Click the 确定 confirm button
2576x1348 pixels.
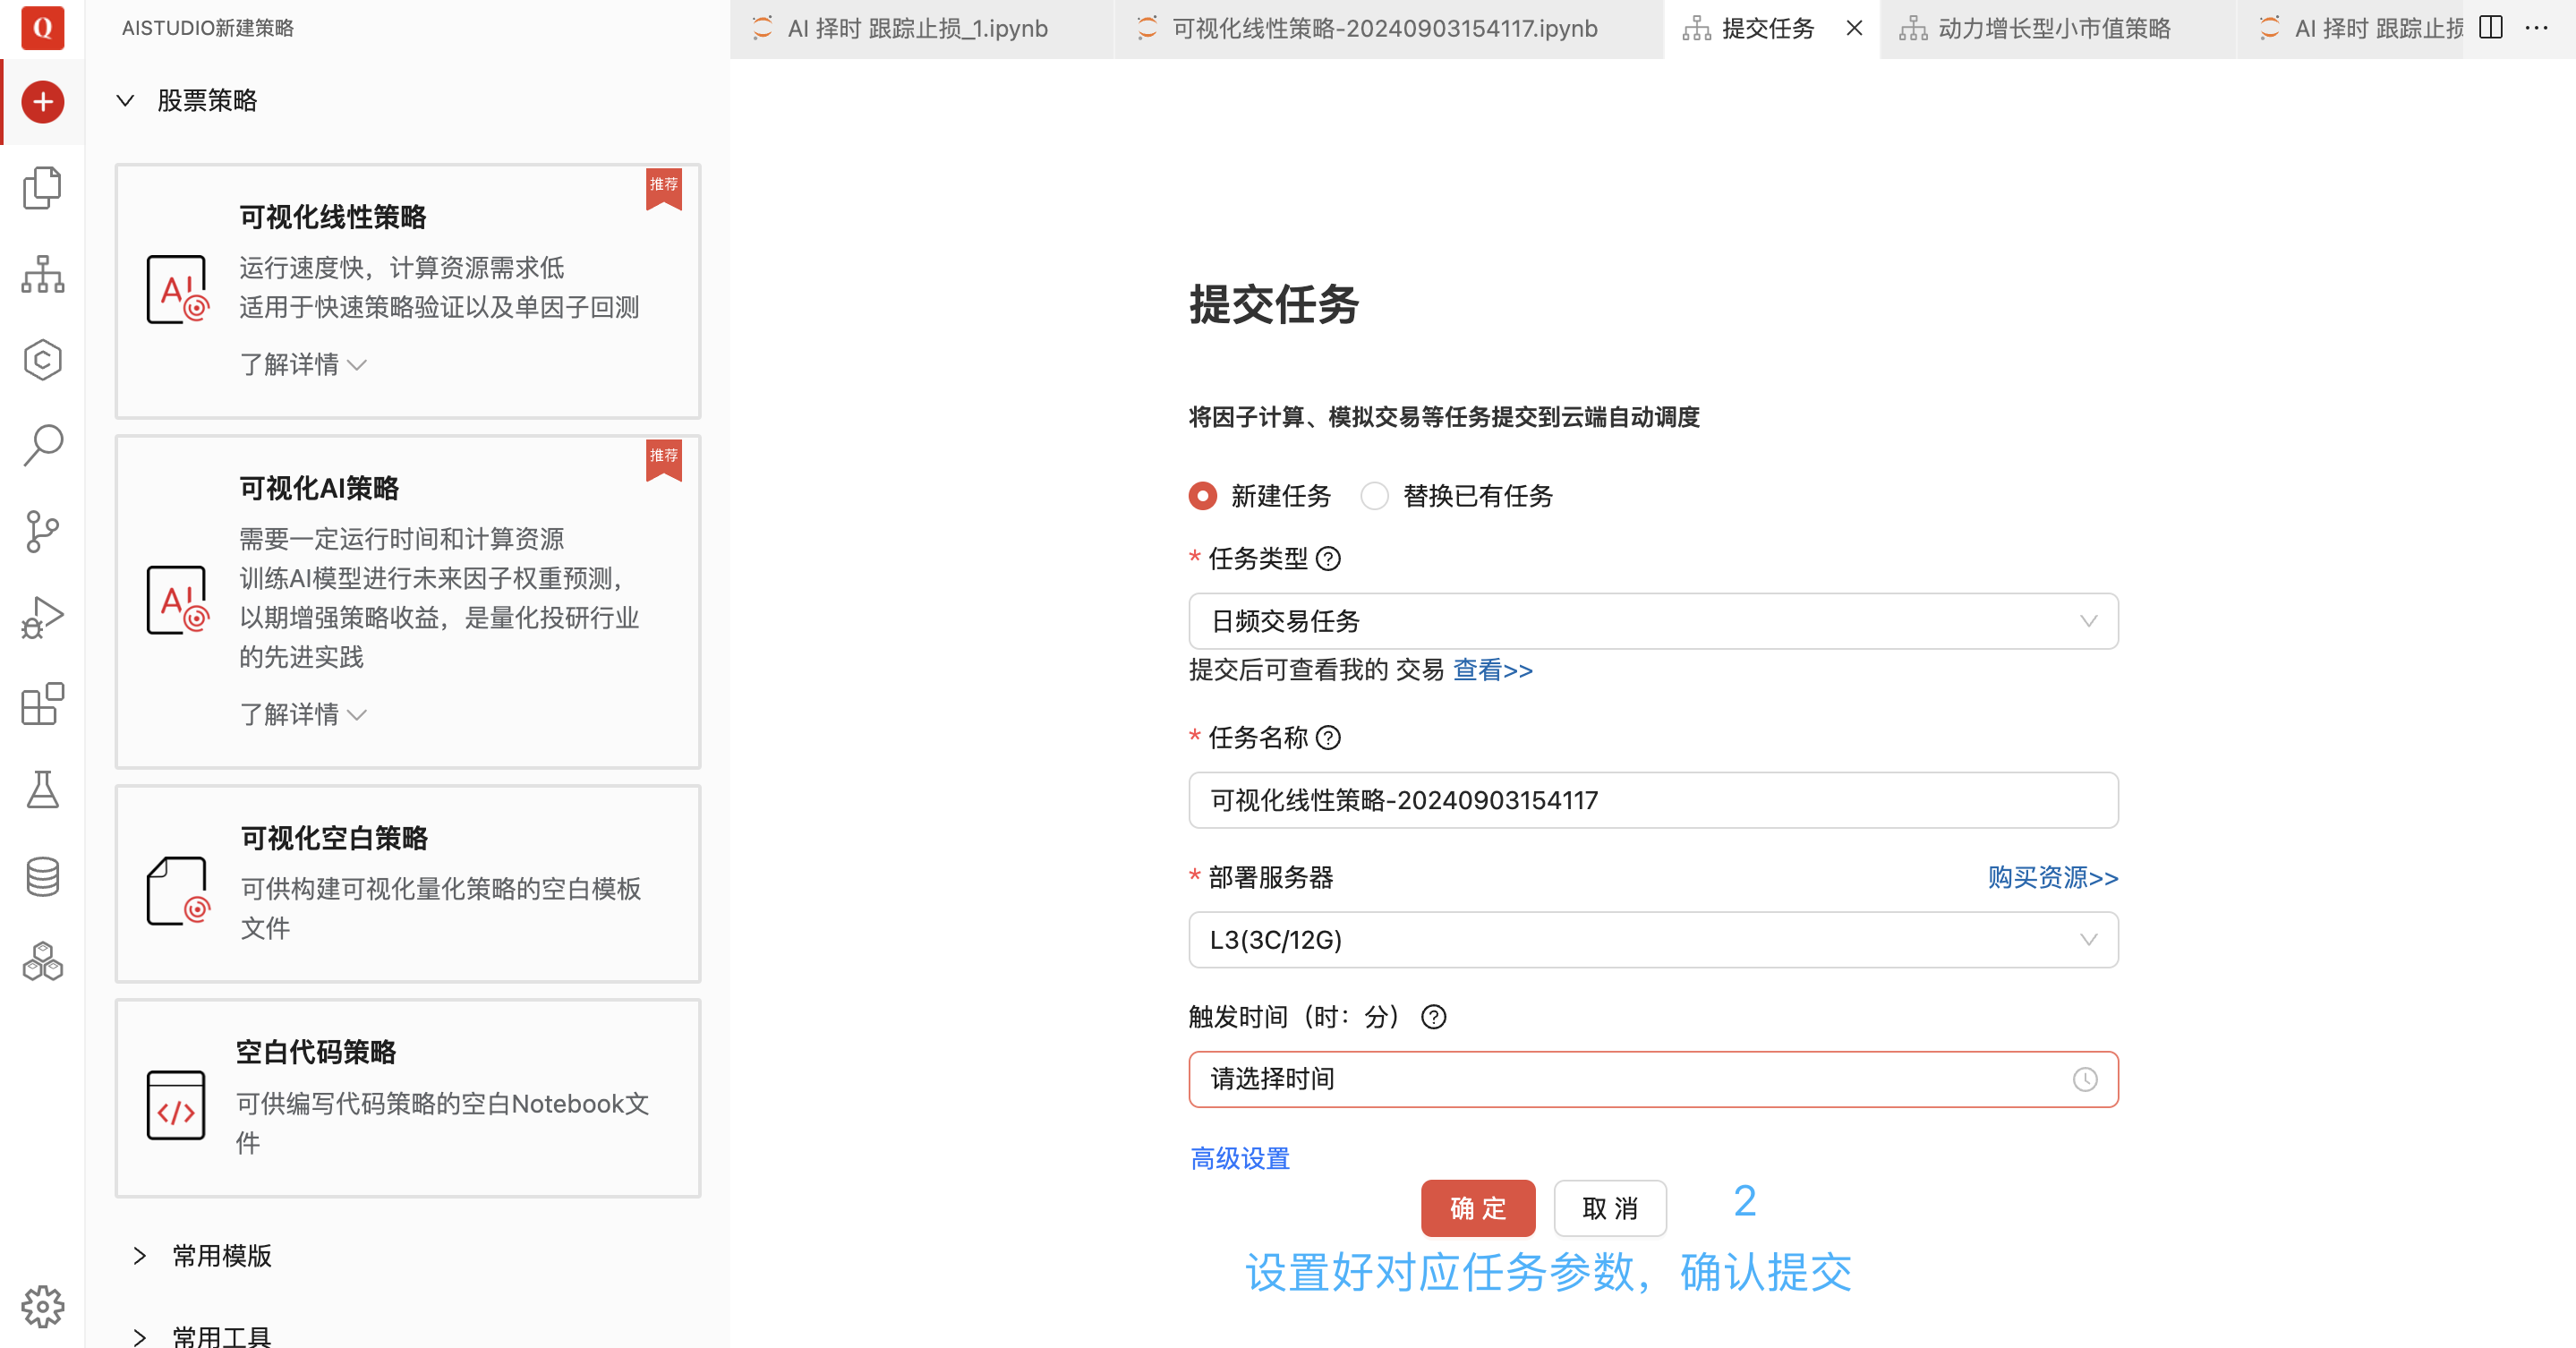tap(1477, 1208)
